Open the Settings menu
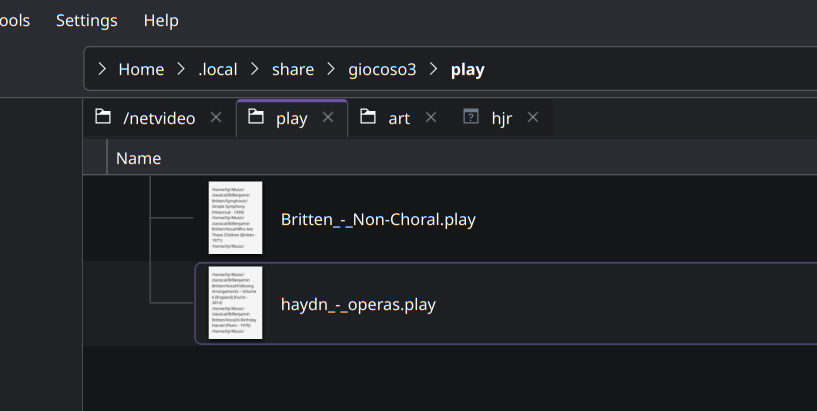817x411 pixels. 86,20
